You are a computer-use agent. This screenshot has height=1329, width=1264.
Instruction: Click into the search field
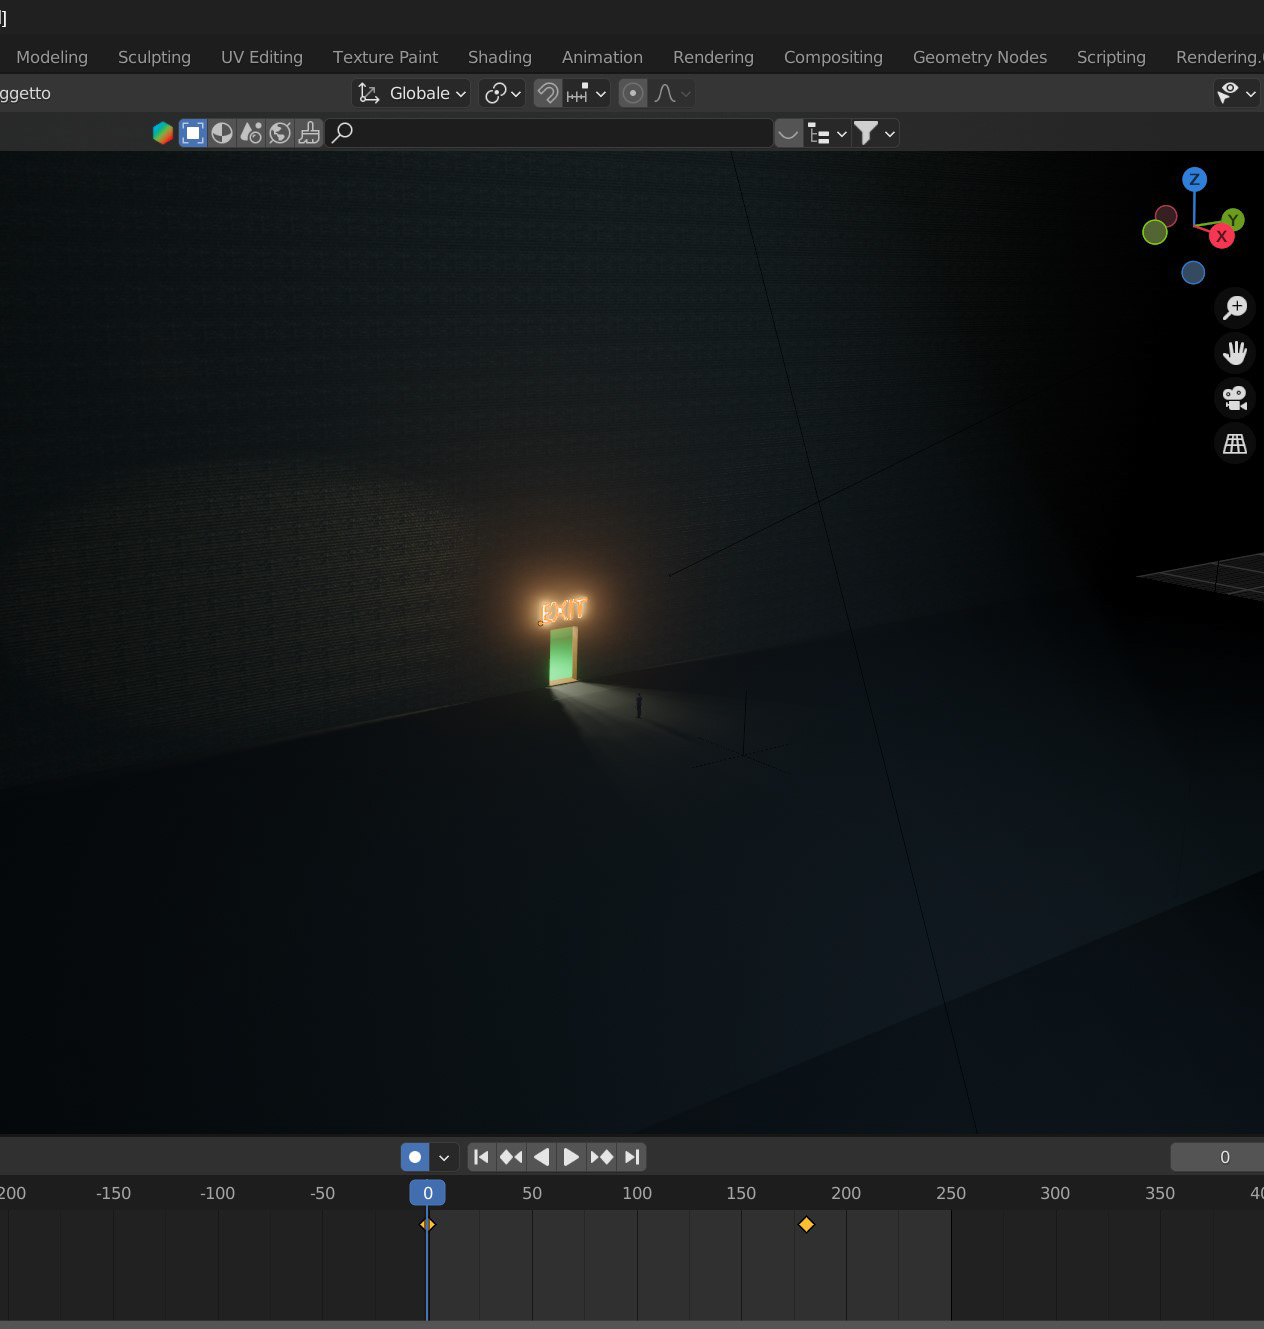point(549,133)
